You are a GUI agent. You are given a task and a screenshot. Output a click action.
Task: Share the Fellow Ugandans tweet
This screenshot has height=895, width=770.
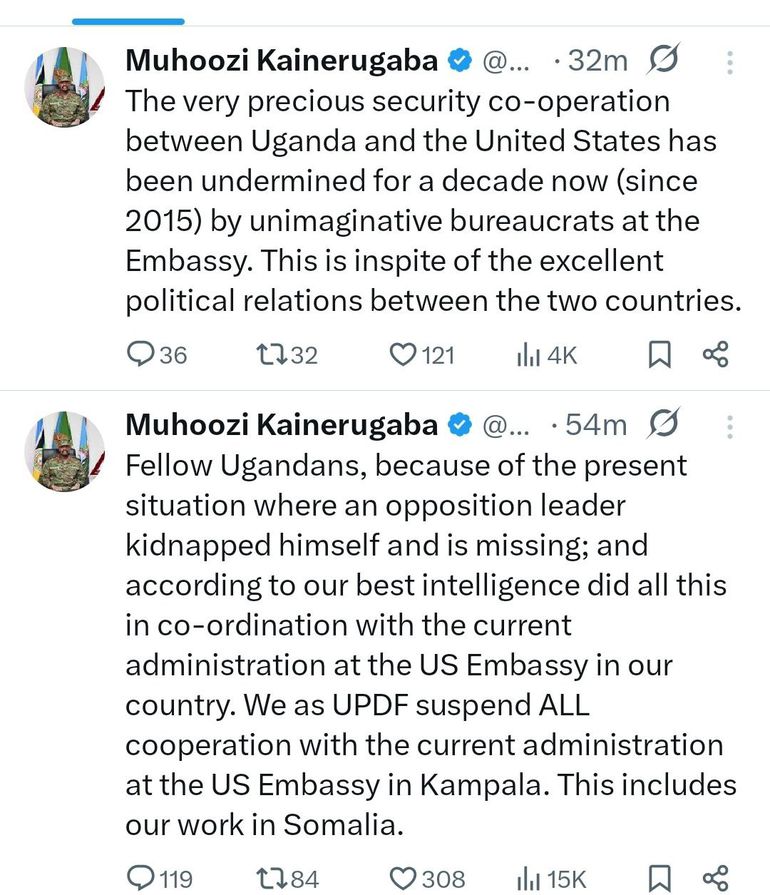point(715,879)
